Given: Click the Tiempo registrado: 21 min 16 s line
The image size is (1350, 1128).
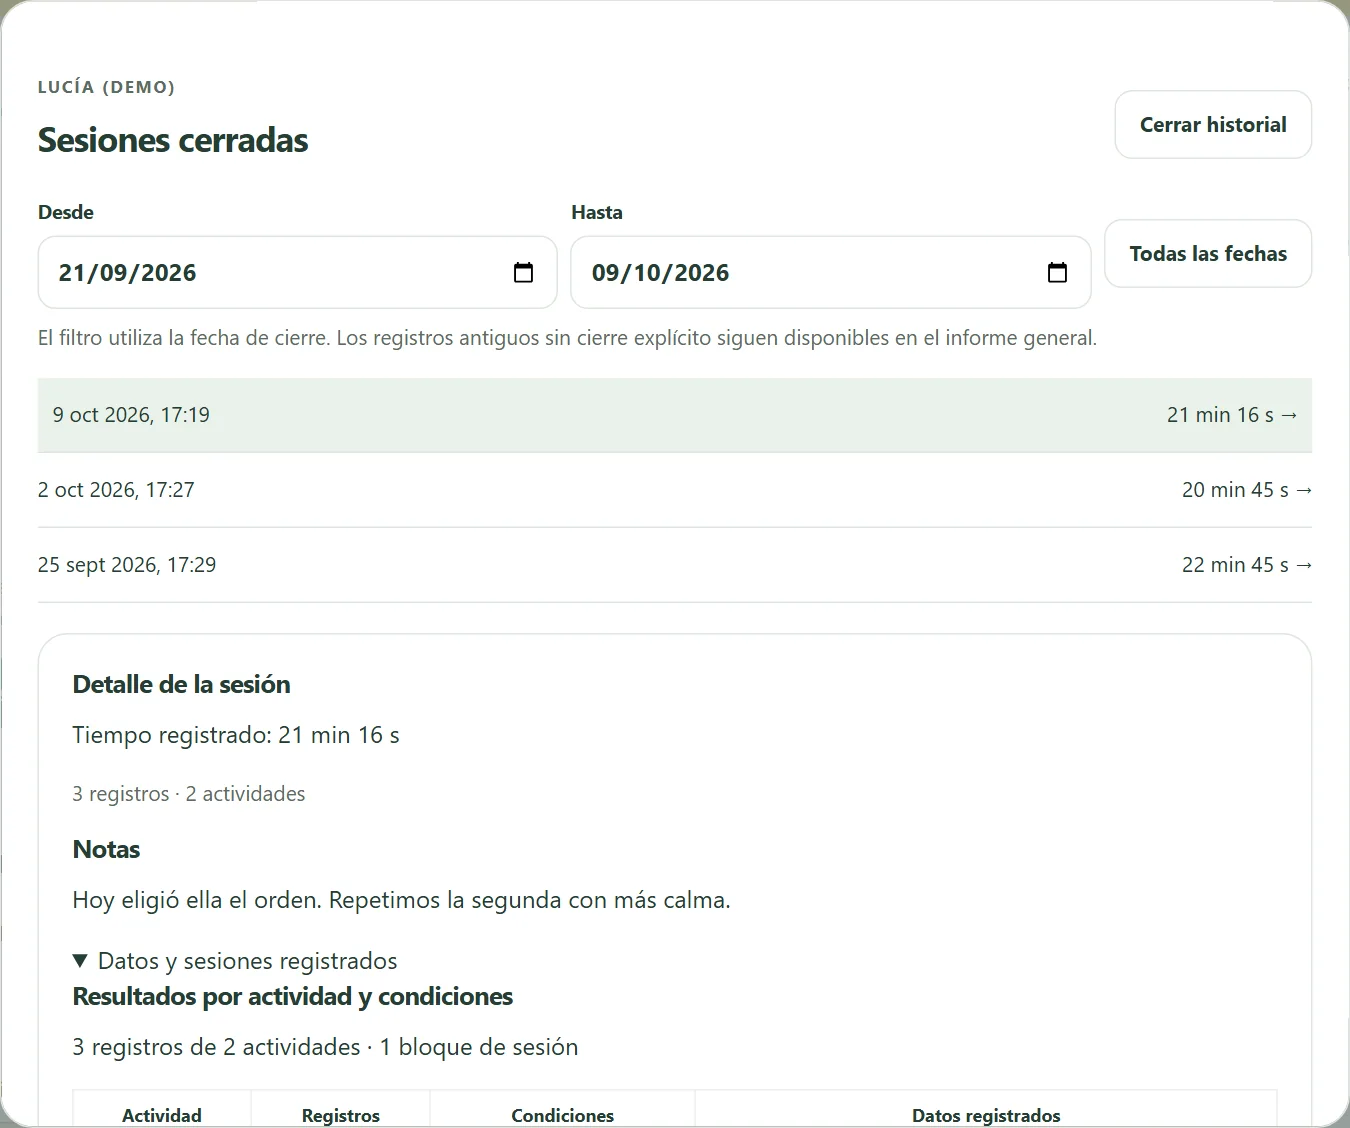Looking at the screenshot, I should tap(236, 735).
